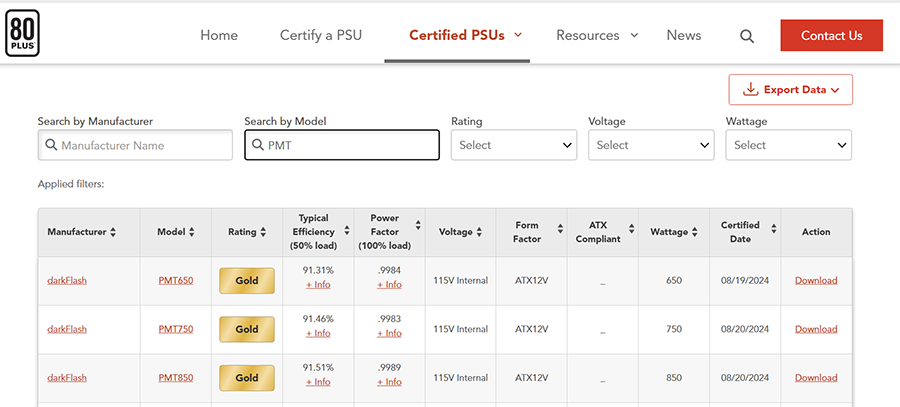
Task: Download the PMT750 report
Action: tap(816, 330)
